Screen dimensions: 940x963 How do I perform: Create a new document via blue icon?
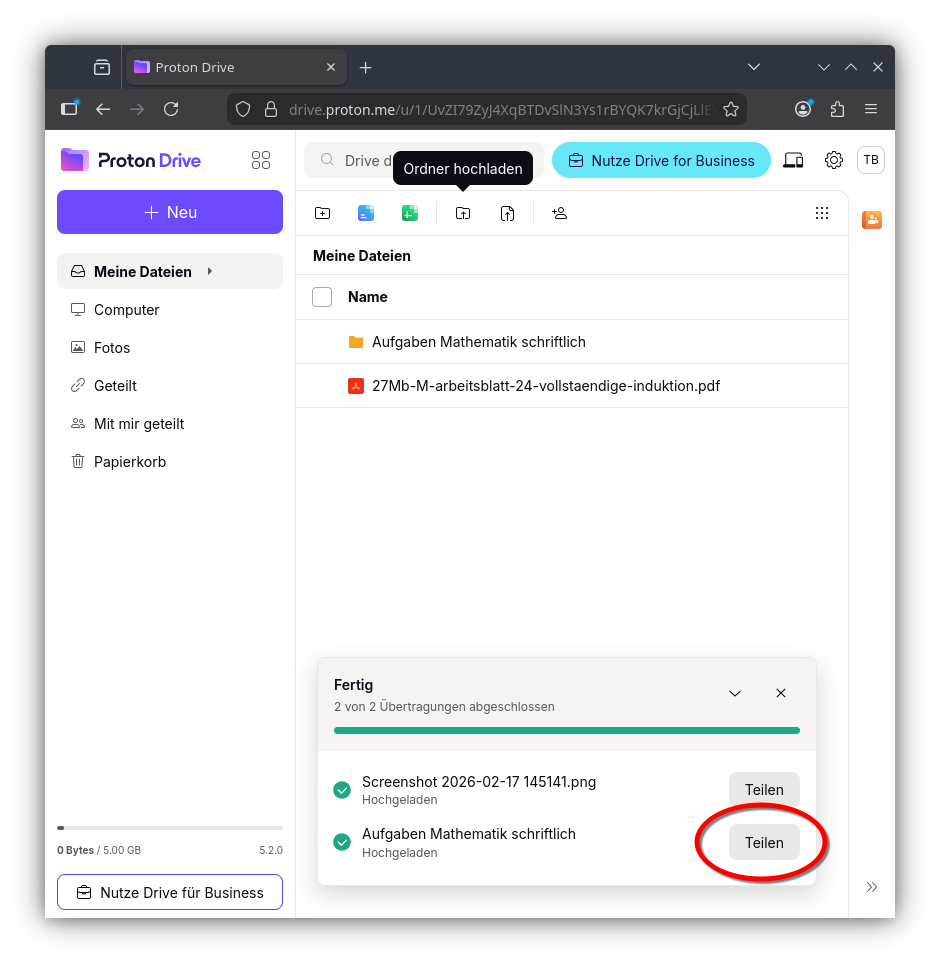coord(366,213)
